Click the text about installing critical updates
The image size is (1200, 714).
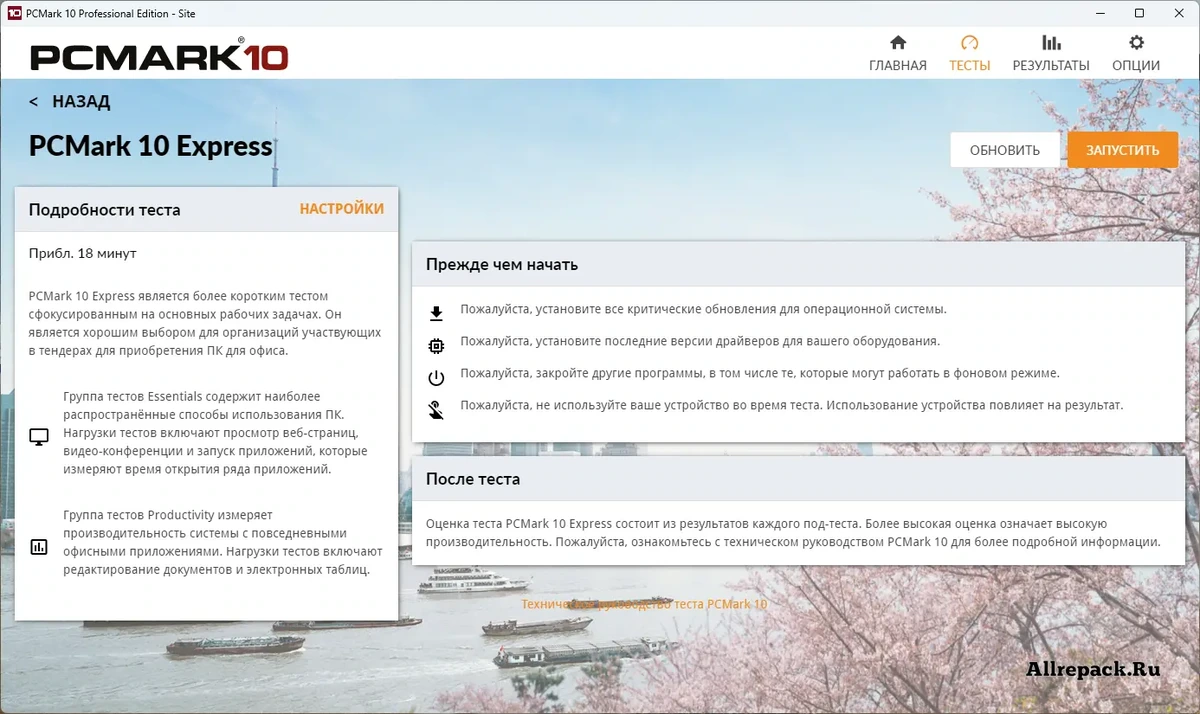pos(703,309)
